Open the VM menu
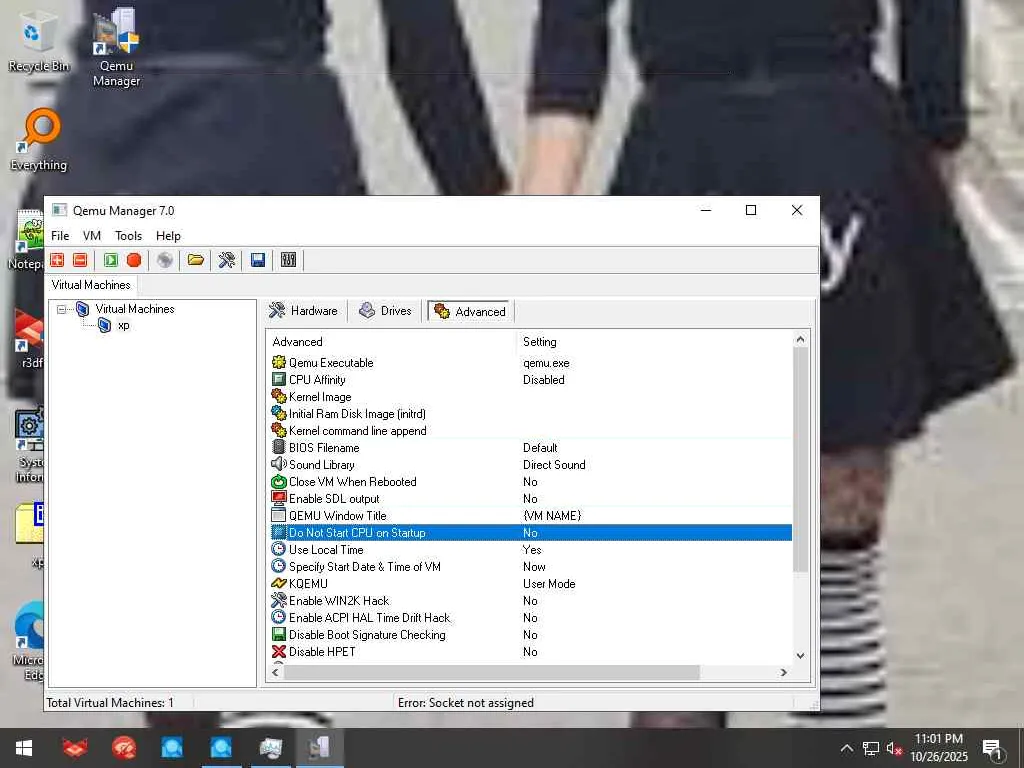Screen dimensions: 1024x768 (92, 236)
